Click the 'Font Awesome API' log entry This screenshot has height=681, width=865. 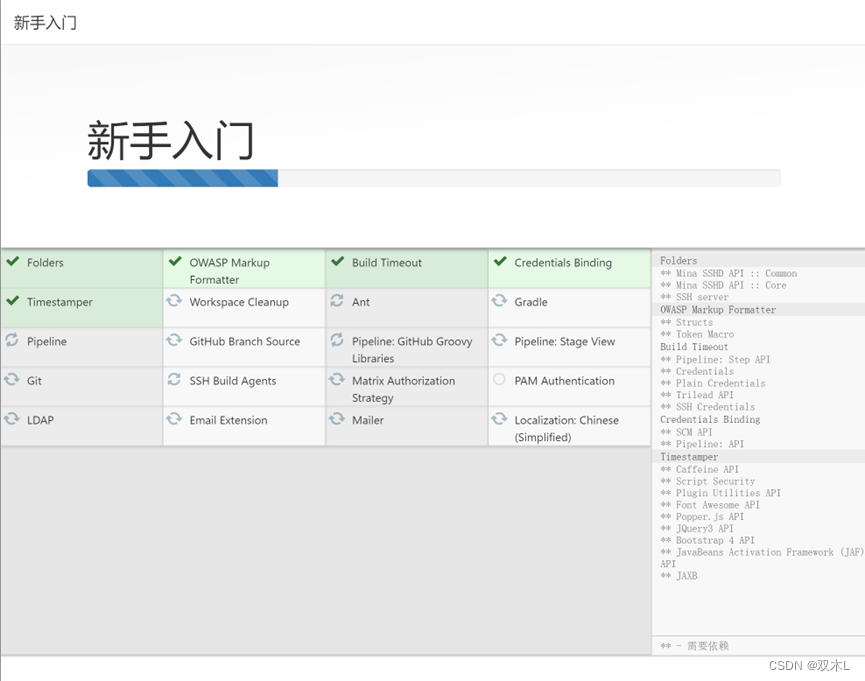710,505
